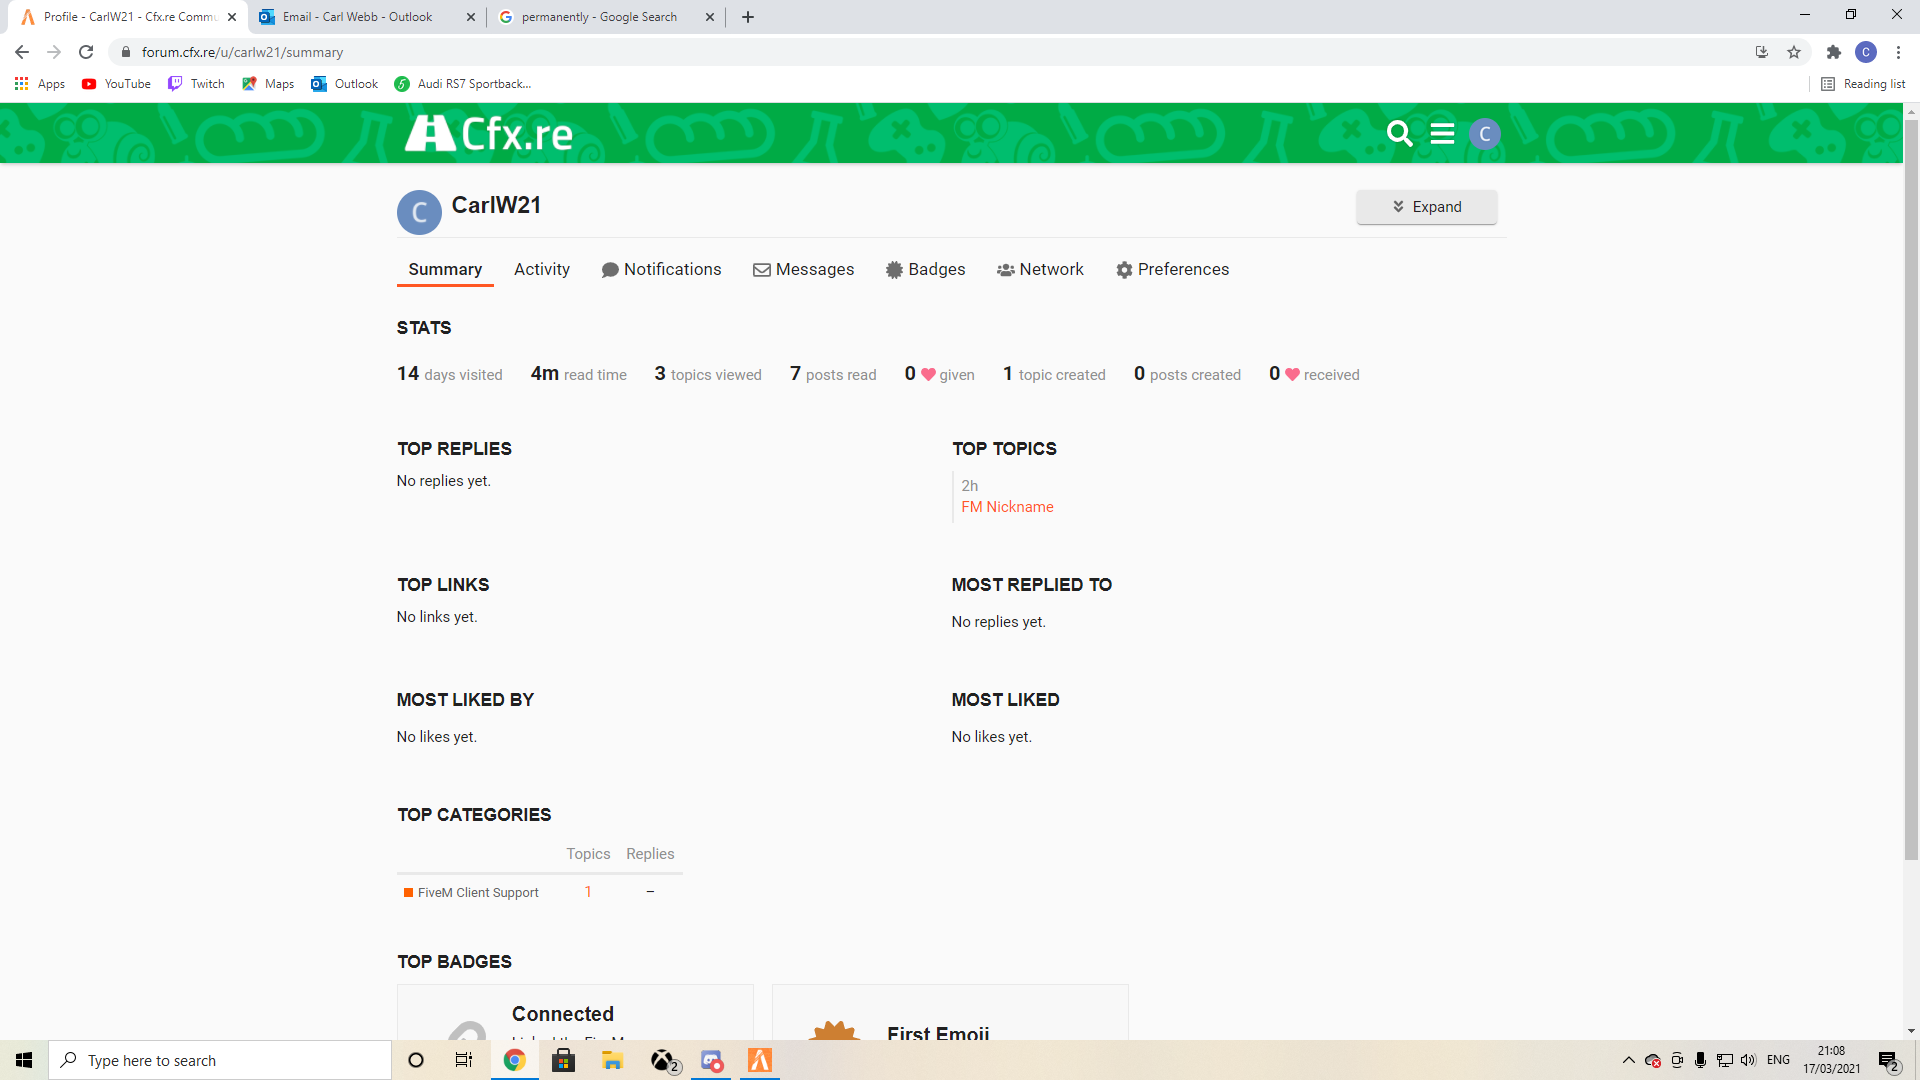Viewport: 1920px width, 1080px height.
Task: Open the Preferences tab
Action: coord(1173,269)
